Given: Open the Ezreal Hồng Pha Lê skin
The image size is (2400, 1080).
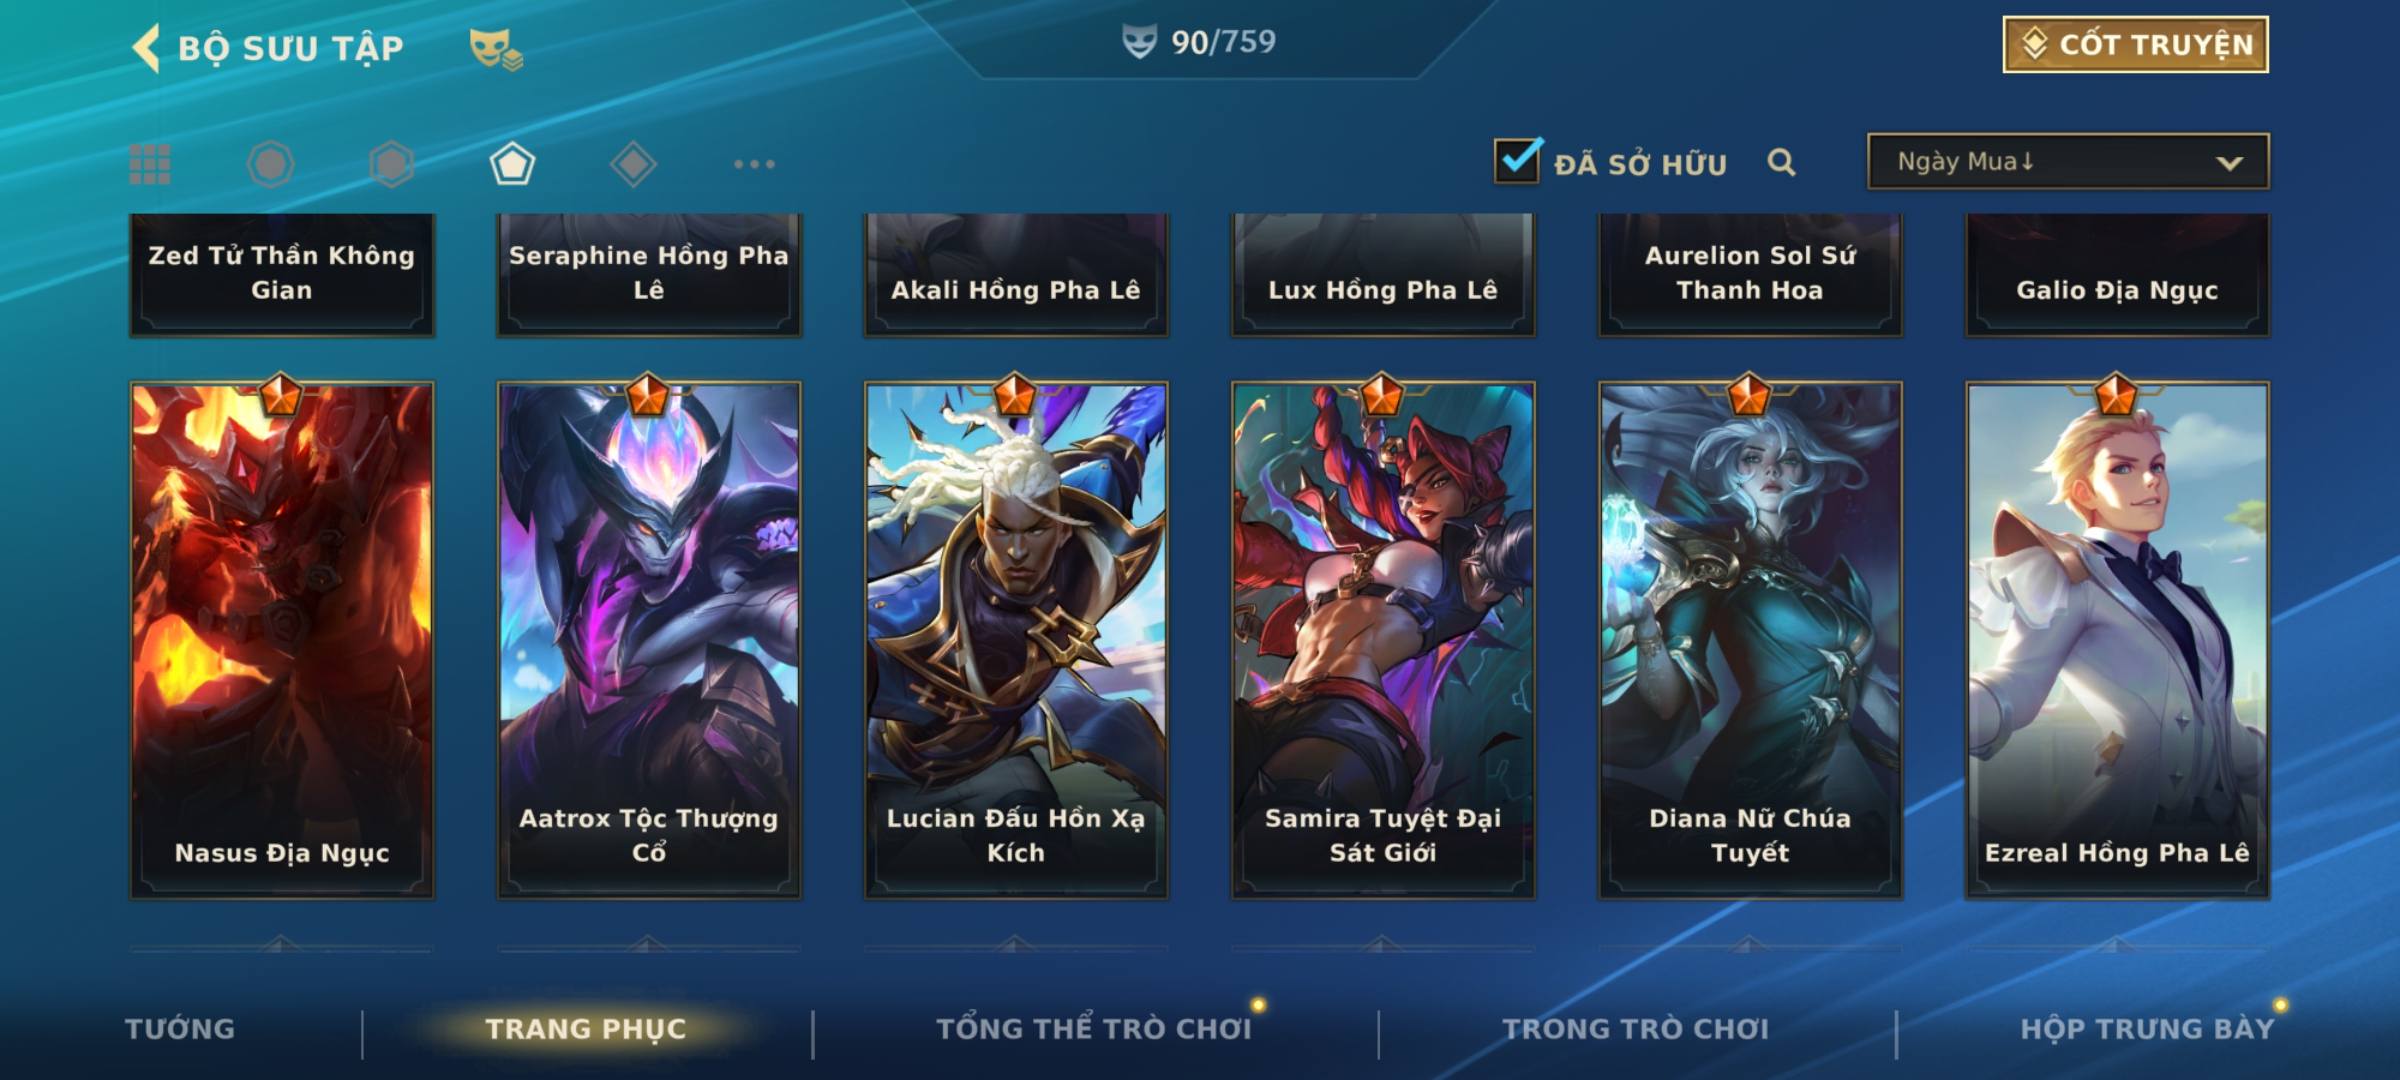Looking at the screenshot, I should [2117, 640].
